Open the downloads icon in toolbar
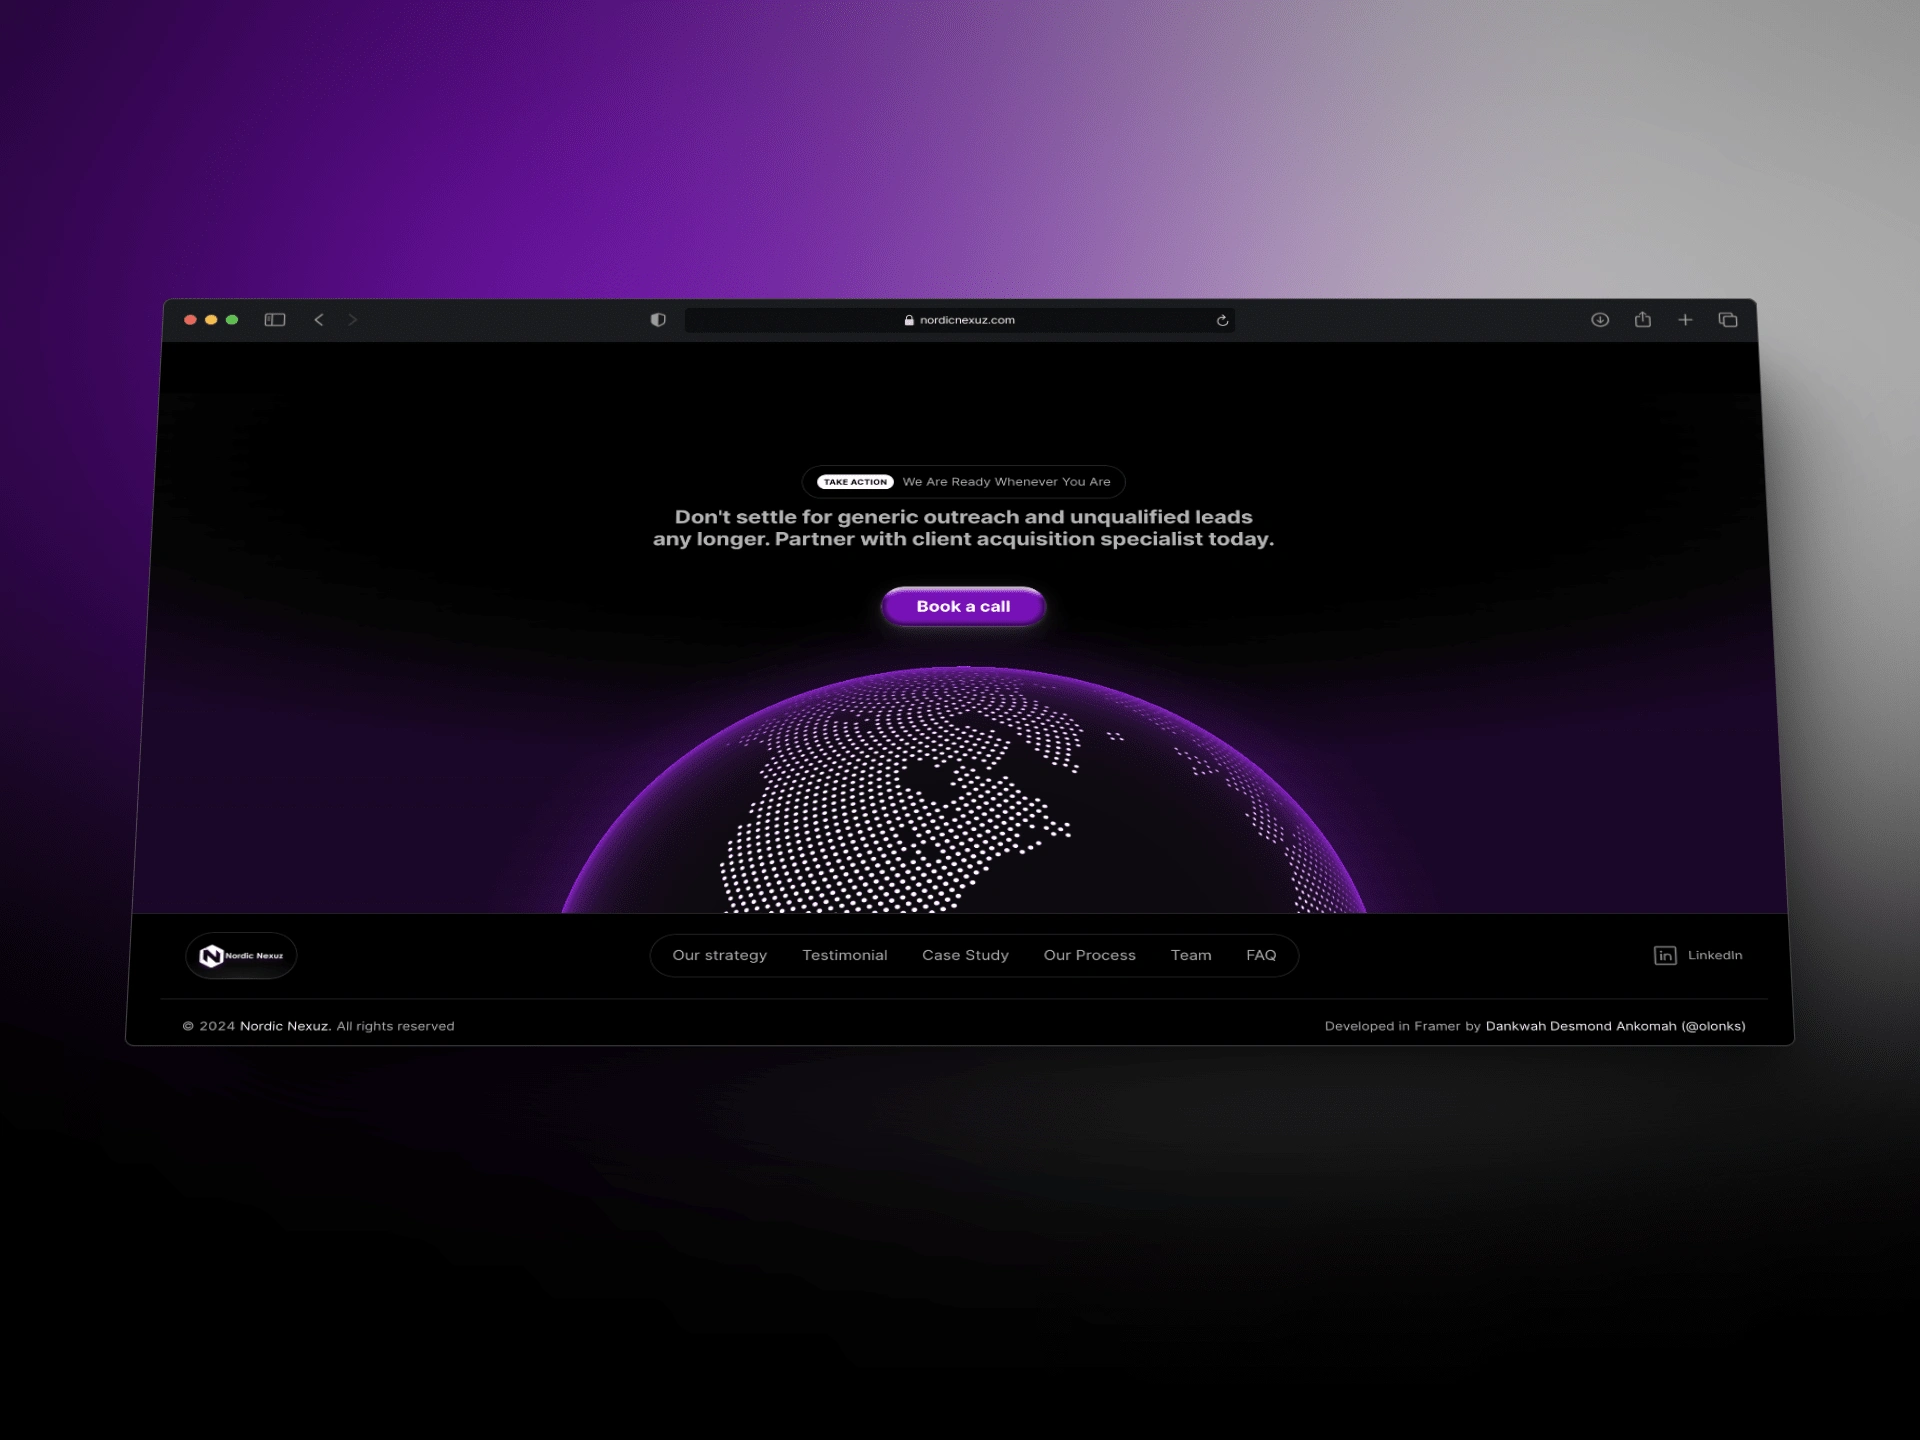The image size is (1920, 1440). coord(1600,320)
